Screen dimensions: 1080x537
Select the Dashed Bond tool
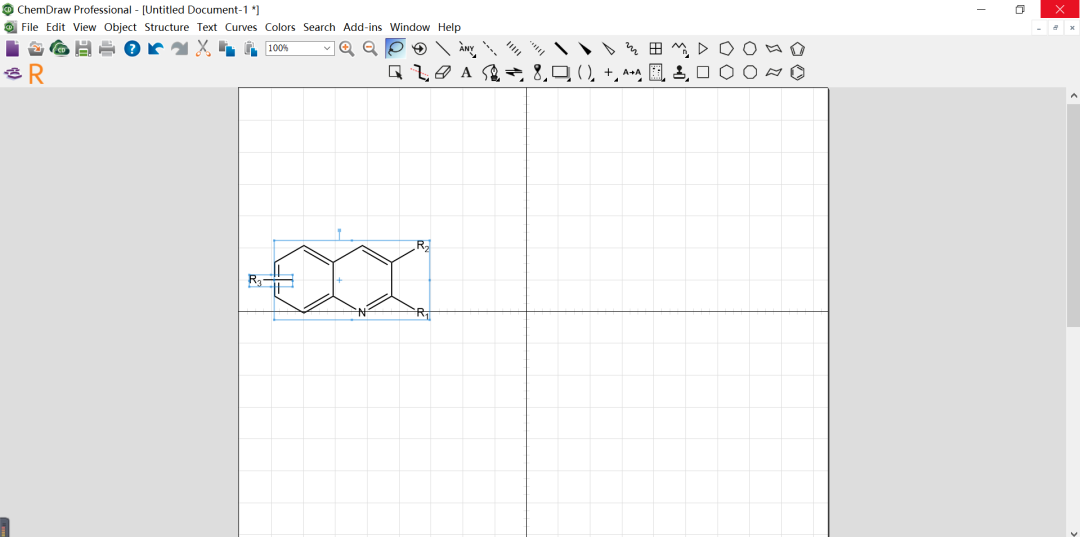(x=490, y=49)
